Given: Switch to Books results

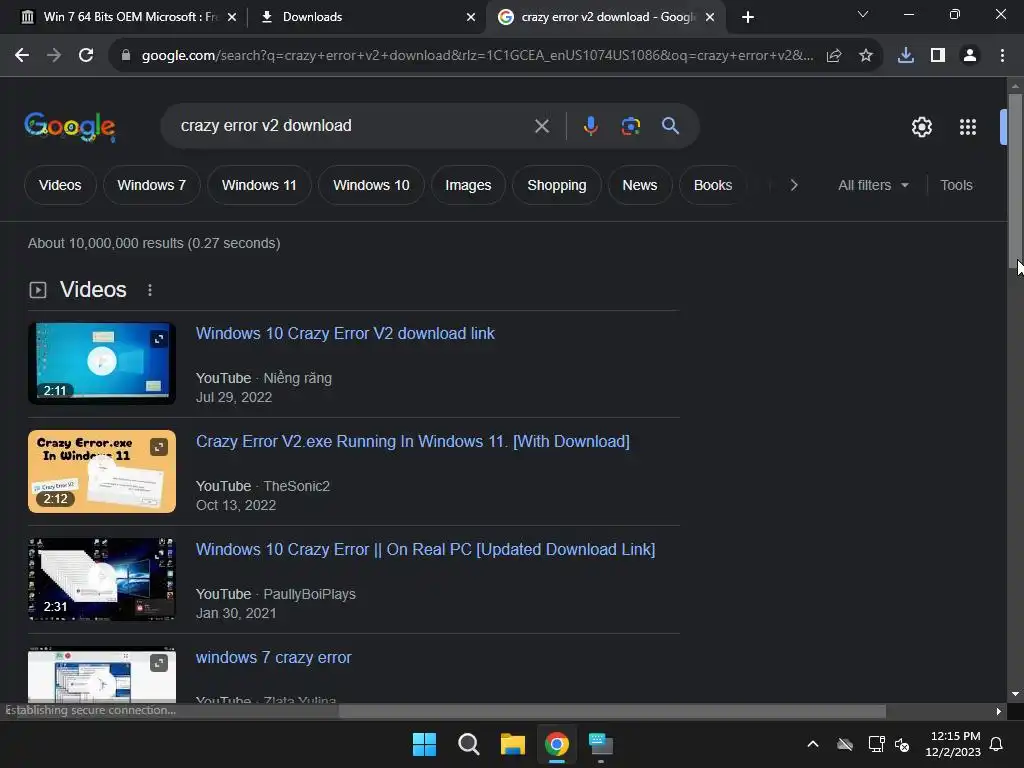Looking at the screenshot, I should pos(712,185).
